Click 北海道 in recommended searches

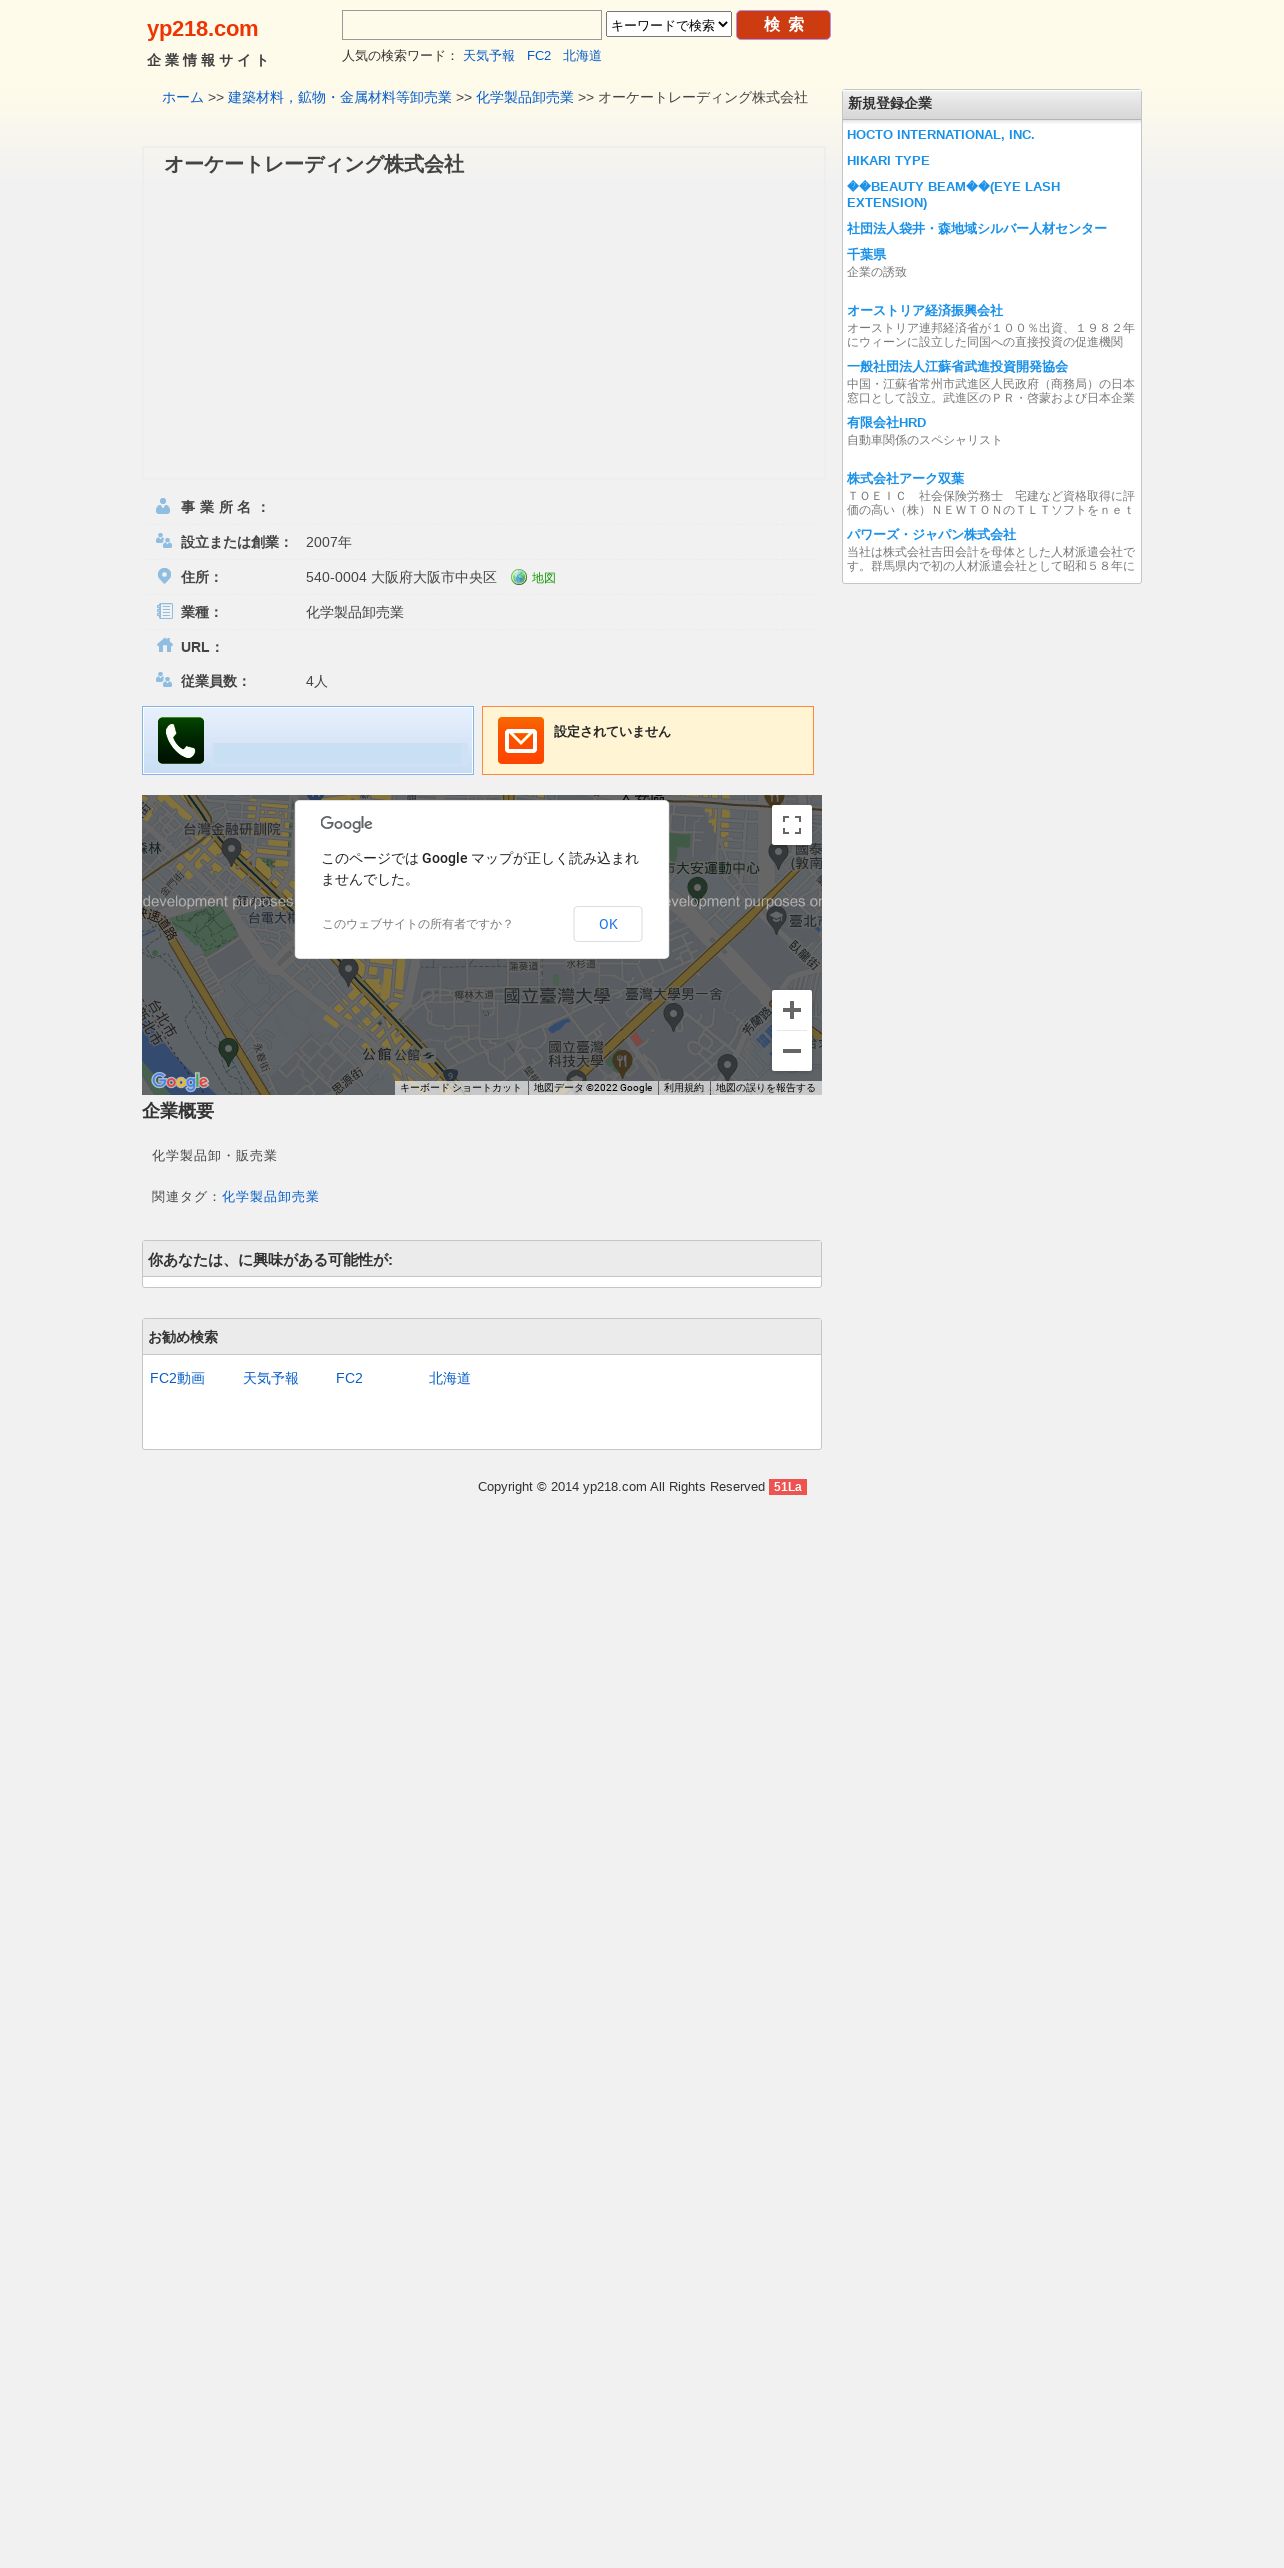click(x=449, y=1378)
